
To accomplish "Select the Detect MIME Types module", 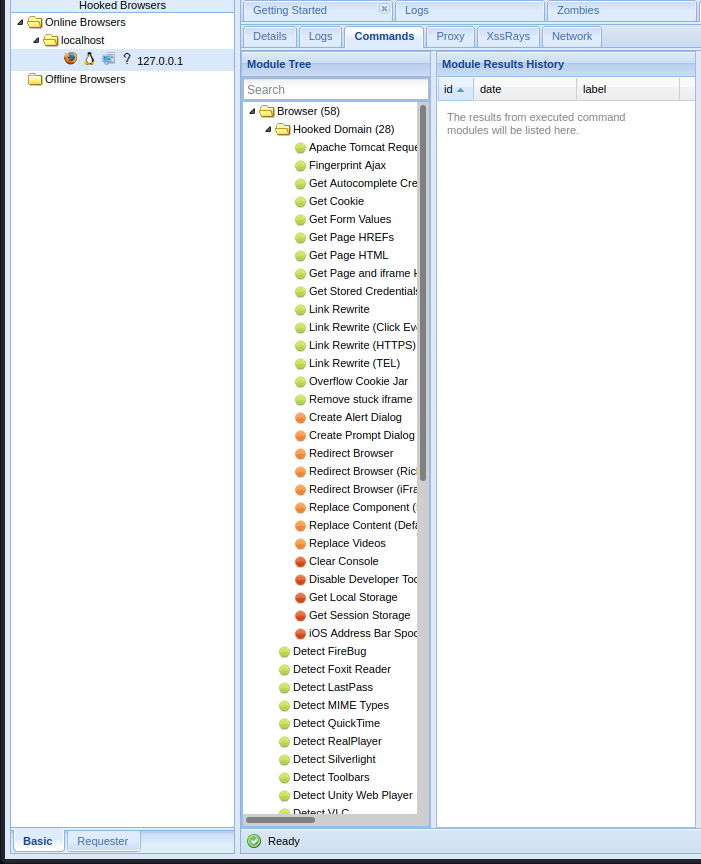I will coord(341,705).
